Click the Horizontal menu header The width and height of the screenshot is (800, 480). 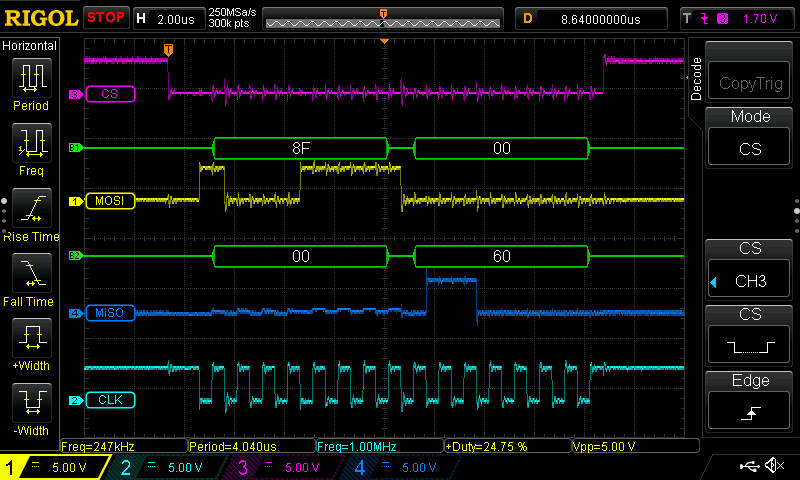pyautogui.click(x=30, y=46)
